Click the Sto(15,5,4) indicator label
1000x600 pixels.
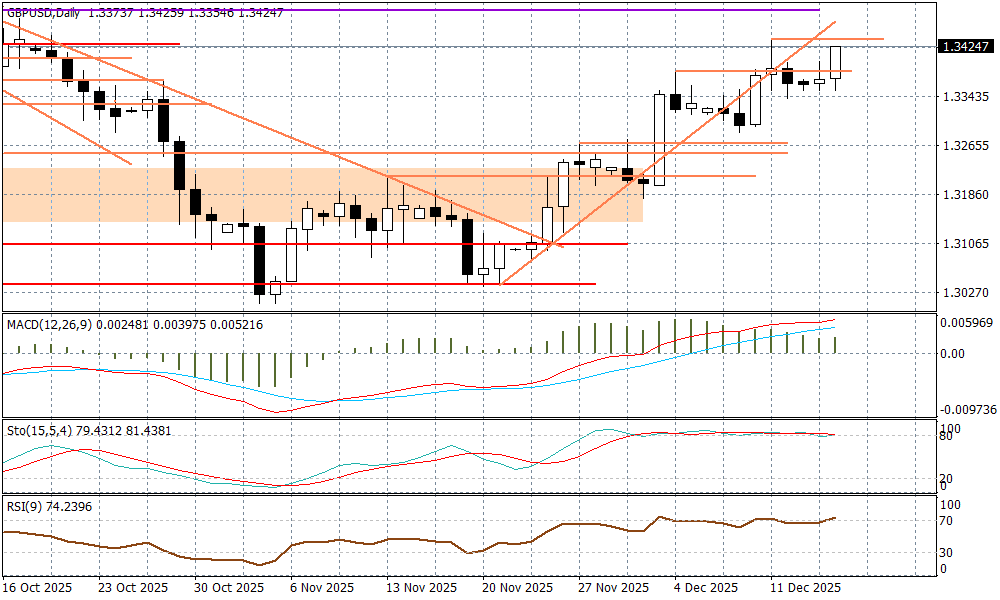tap(42, 430)
